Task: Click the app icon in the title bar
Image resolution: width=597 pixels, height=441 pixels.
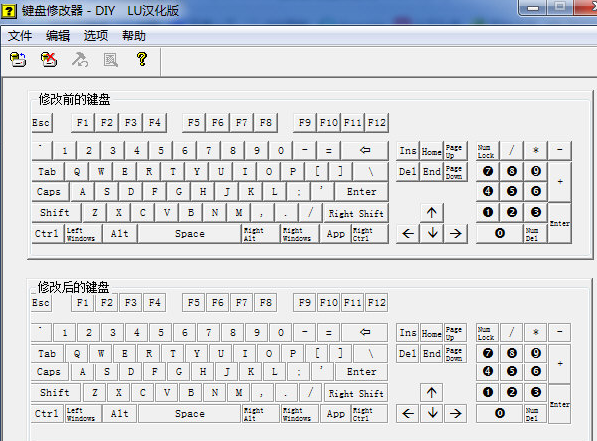Action: [8, 10]
